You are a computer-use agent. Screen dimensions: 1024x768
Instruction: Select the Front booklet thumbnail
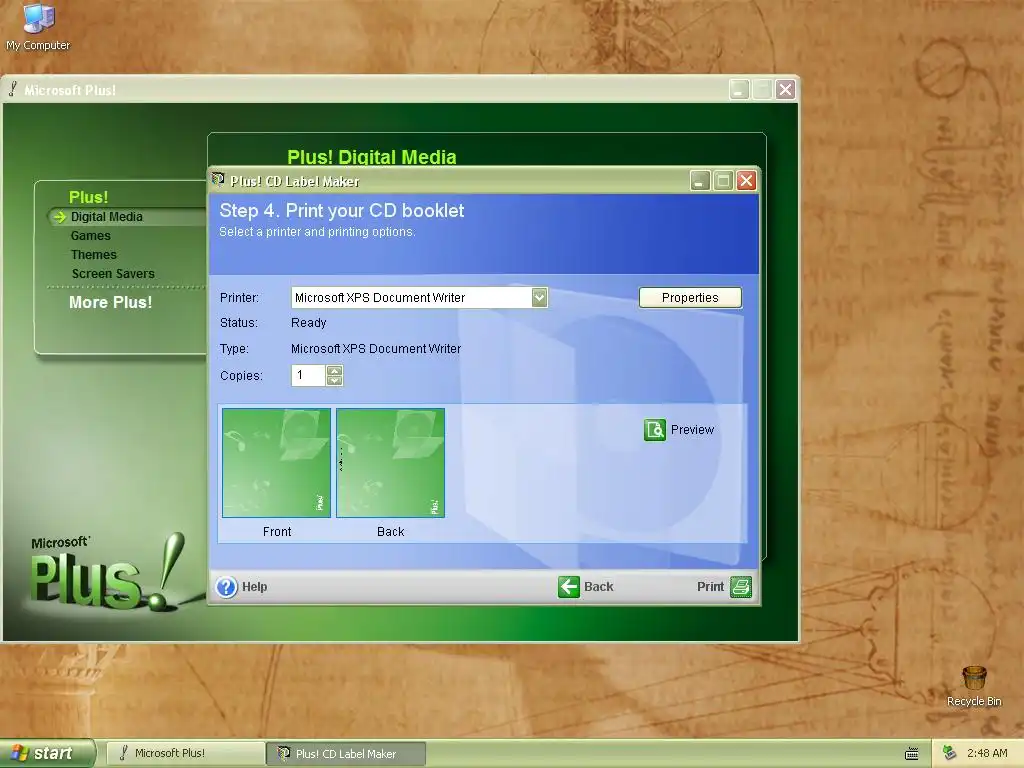pyautogui.click(x=276, y=463)
